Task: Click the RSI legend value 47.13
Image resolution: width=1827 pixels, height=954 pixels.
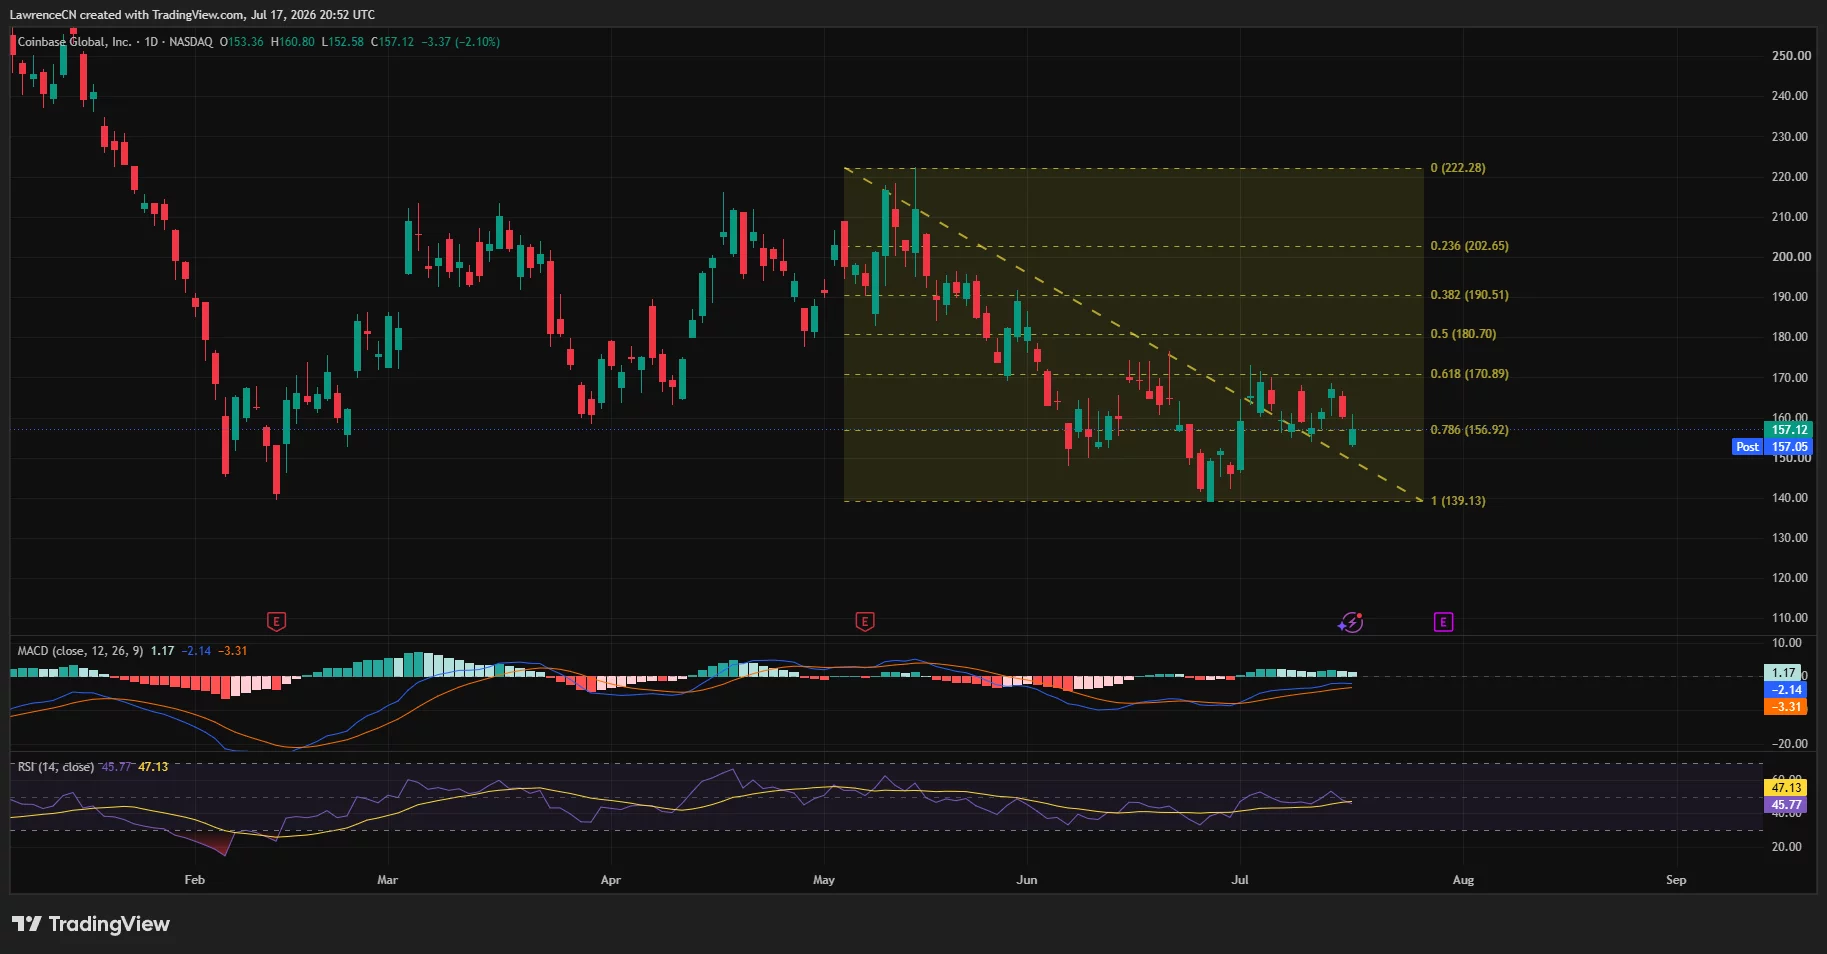Action: (153, 767)
